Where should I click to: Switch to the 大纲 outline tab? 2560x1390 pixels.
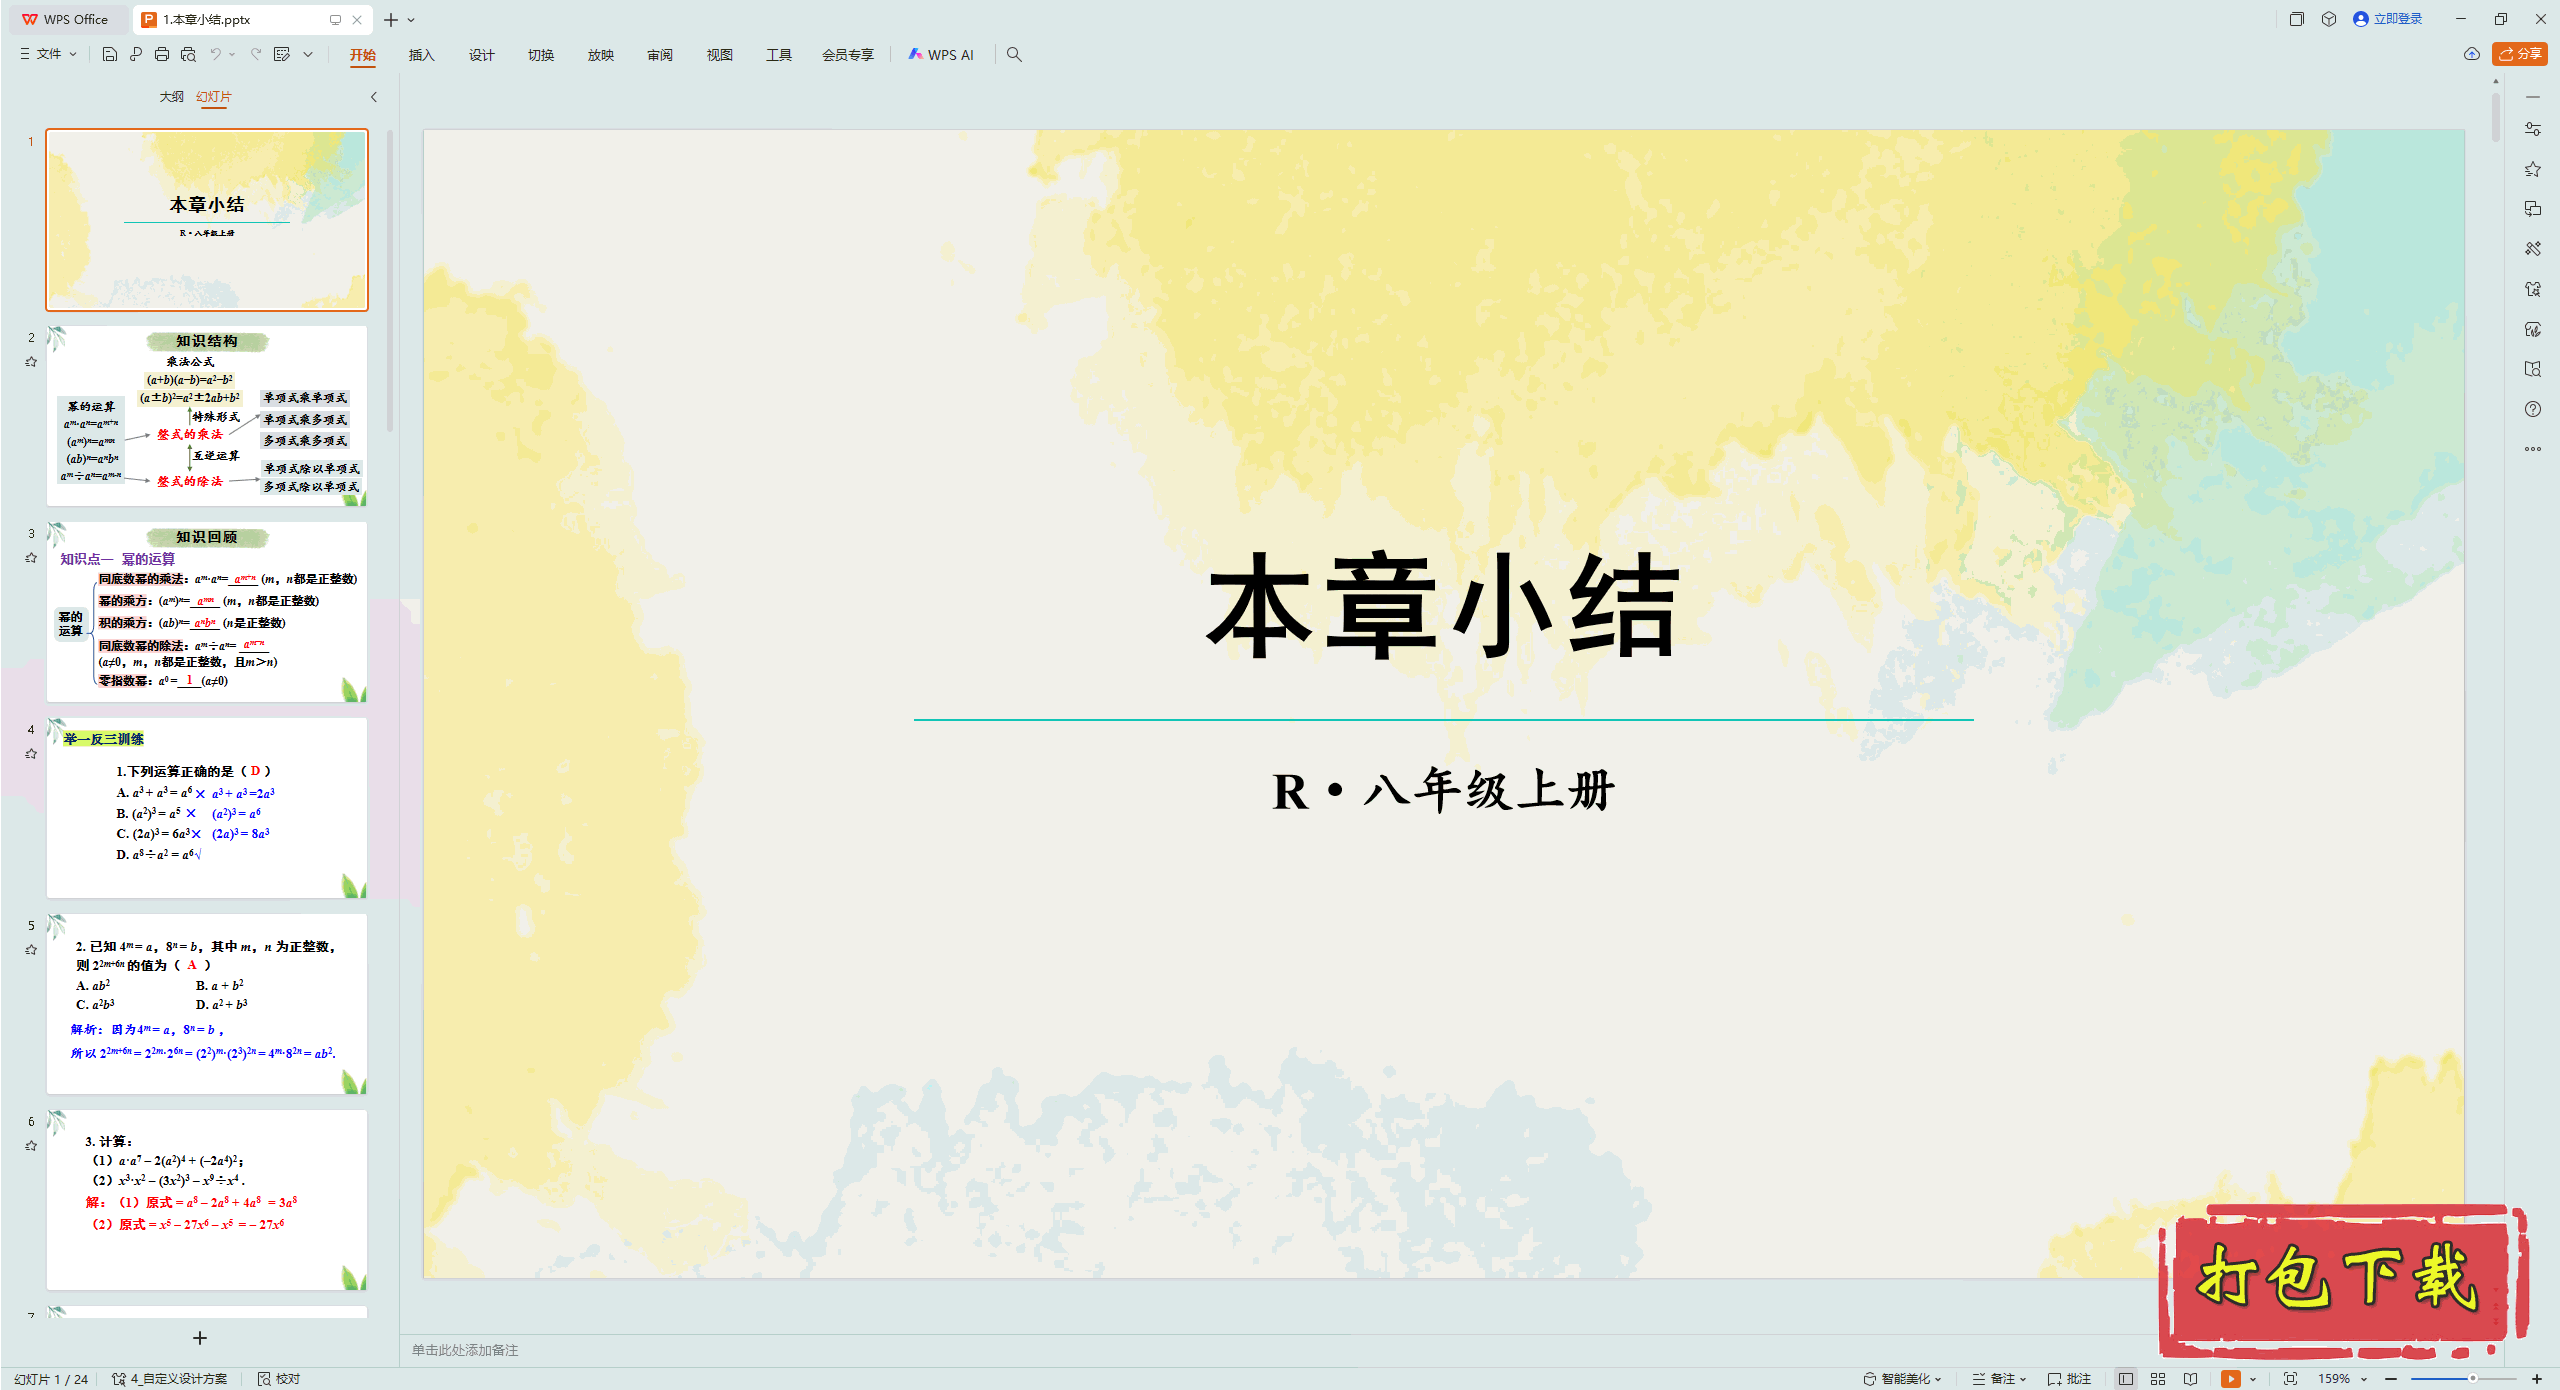click(171, 96)
